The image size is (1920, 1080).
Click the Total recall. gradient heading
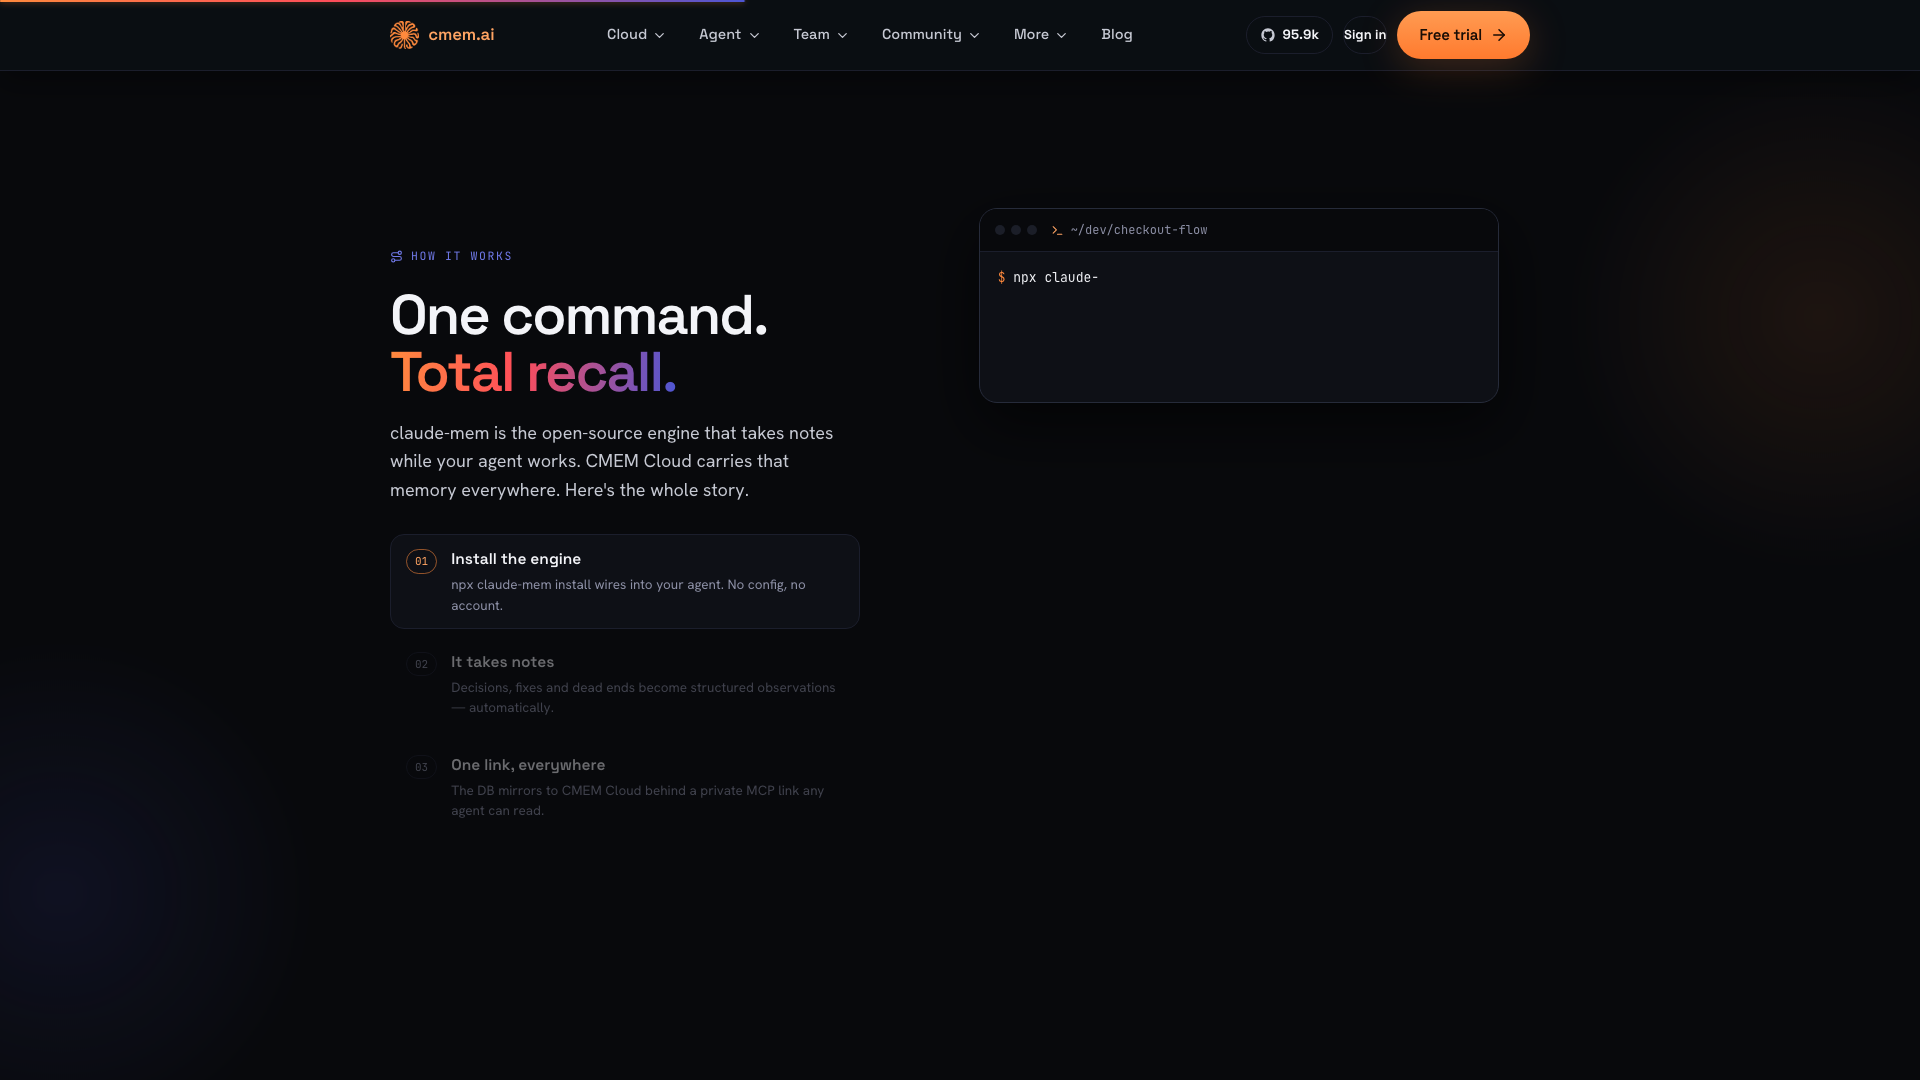point(533,372)
